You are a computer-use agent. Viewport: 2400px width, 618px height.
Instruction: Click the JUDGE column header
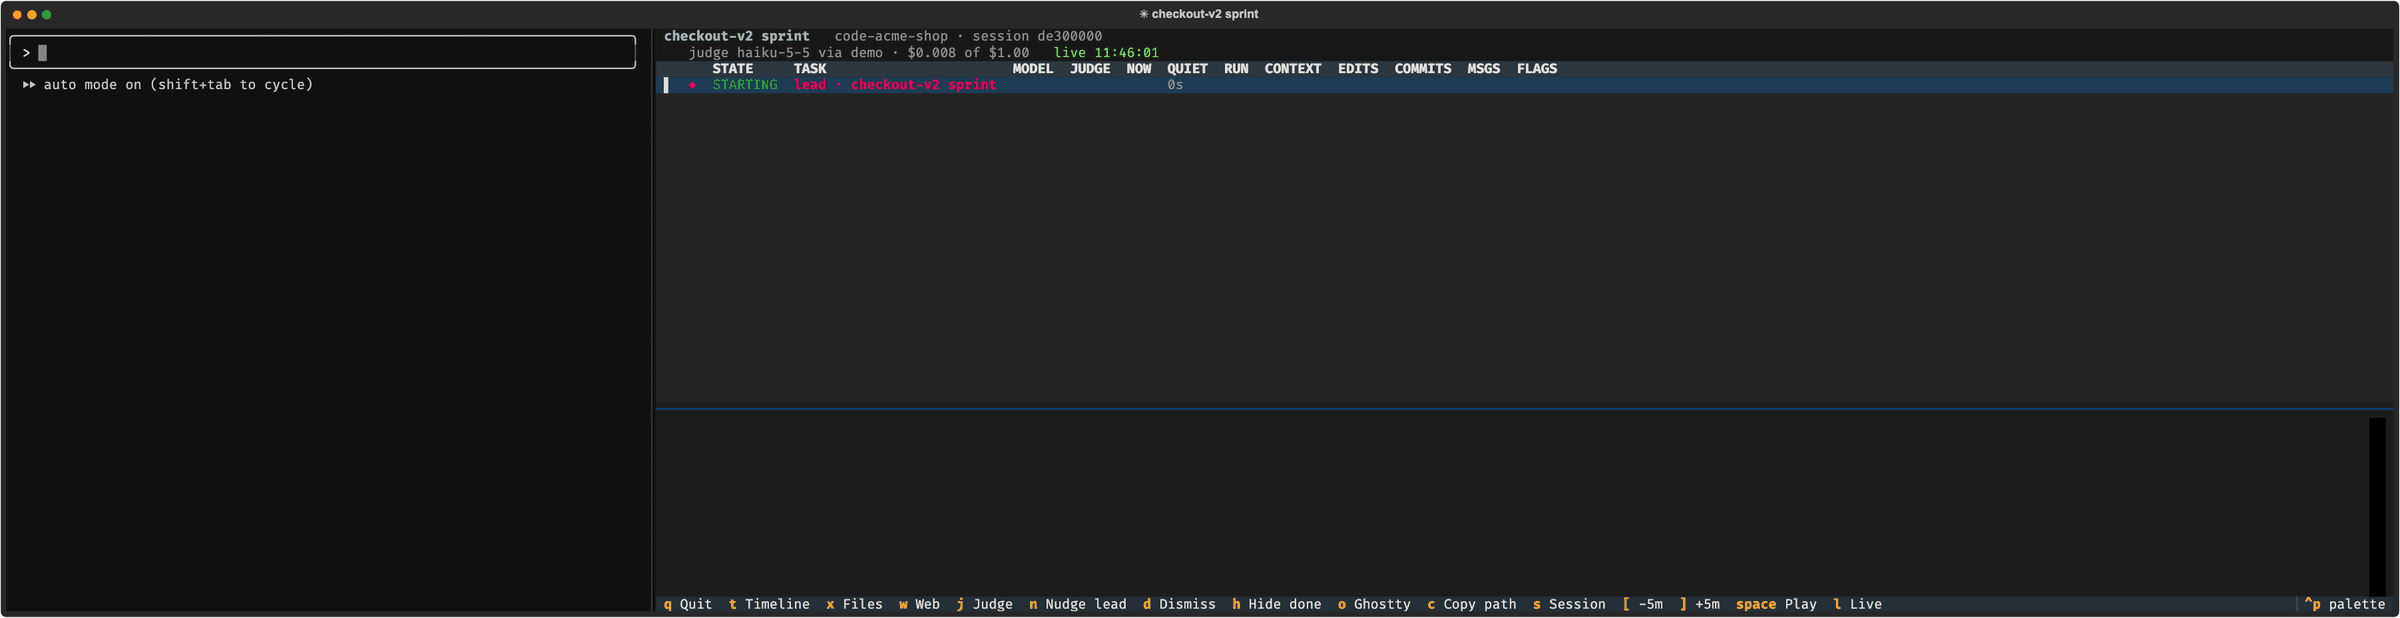(1090, 69)
